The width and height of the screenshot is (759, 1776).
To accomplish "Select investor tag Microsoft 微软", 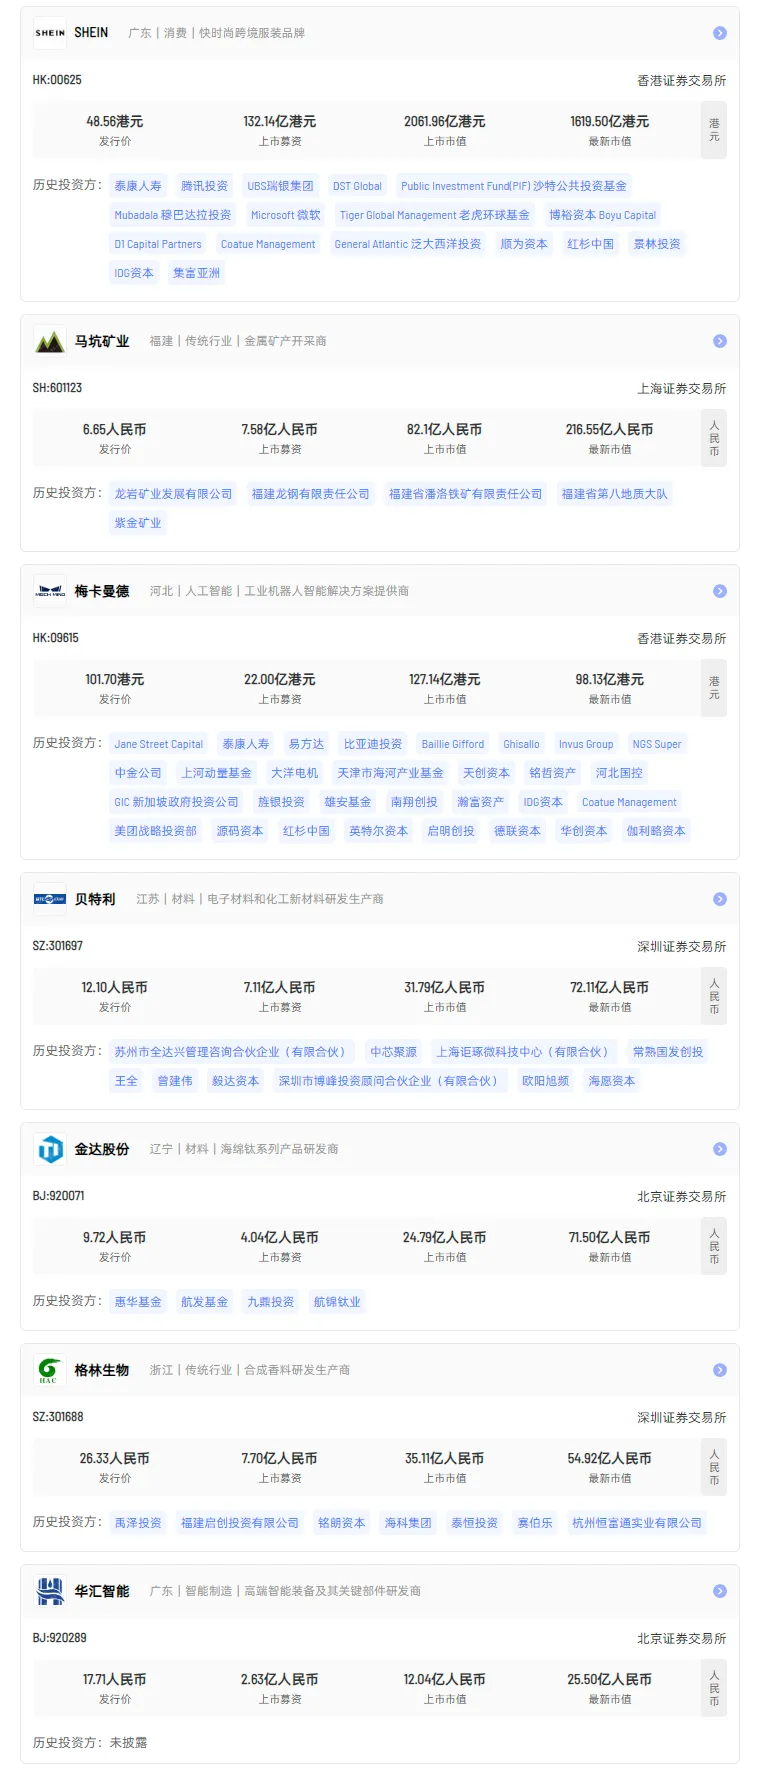I will pos(286,215).
